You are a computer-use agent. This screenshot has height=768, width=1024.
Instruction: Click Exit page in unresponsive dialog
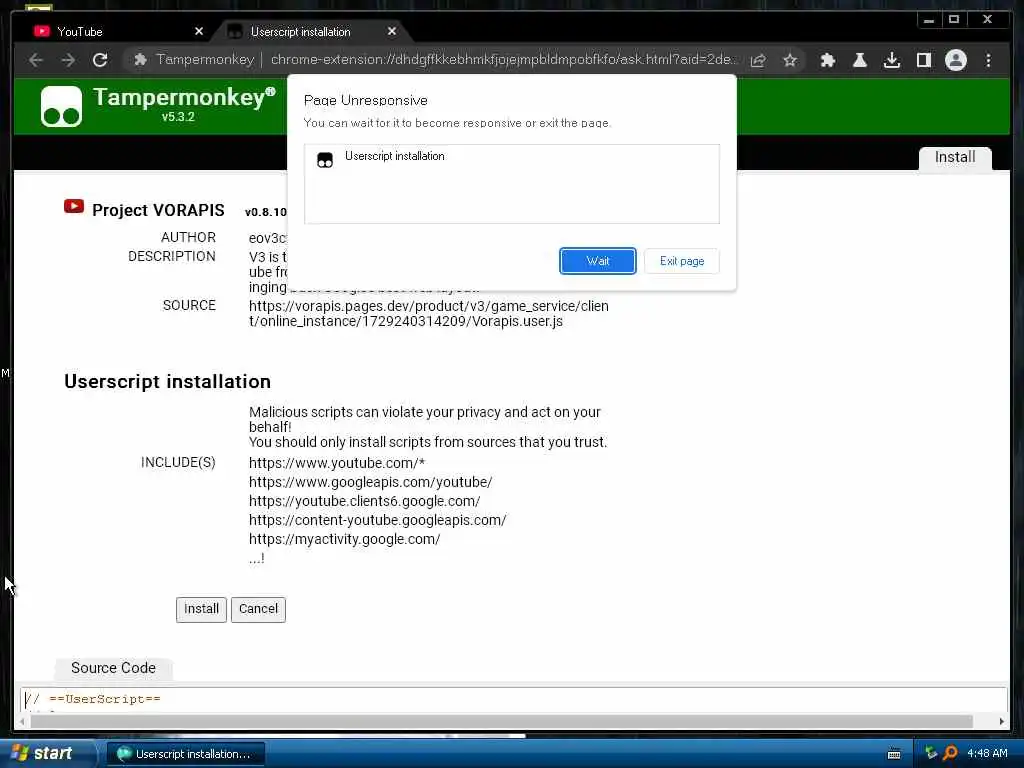tap(681, 261)
